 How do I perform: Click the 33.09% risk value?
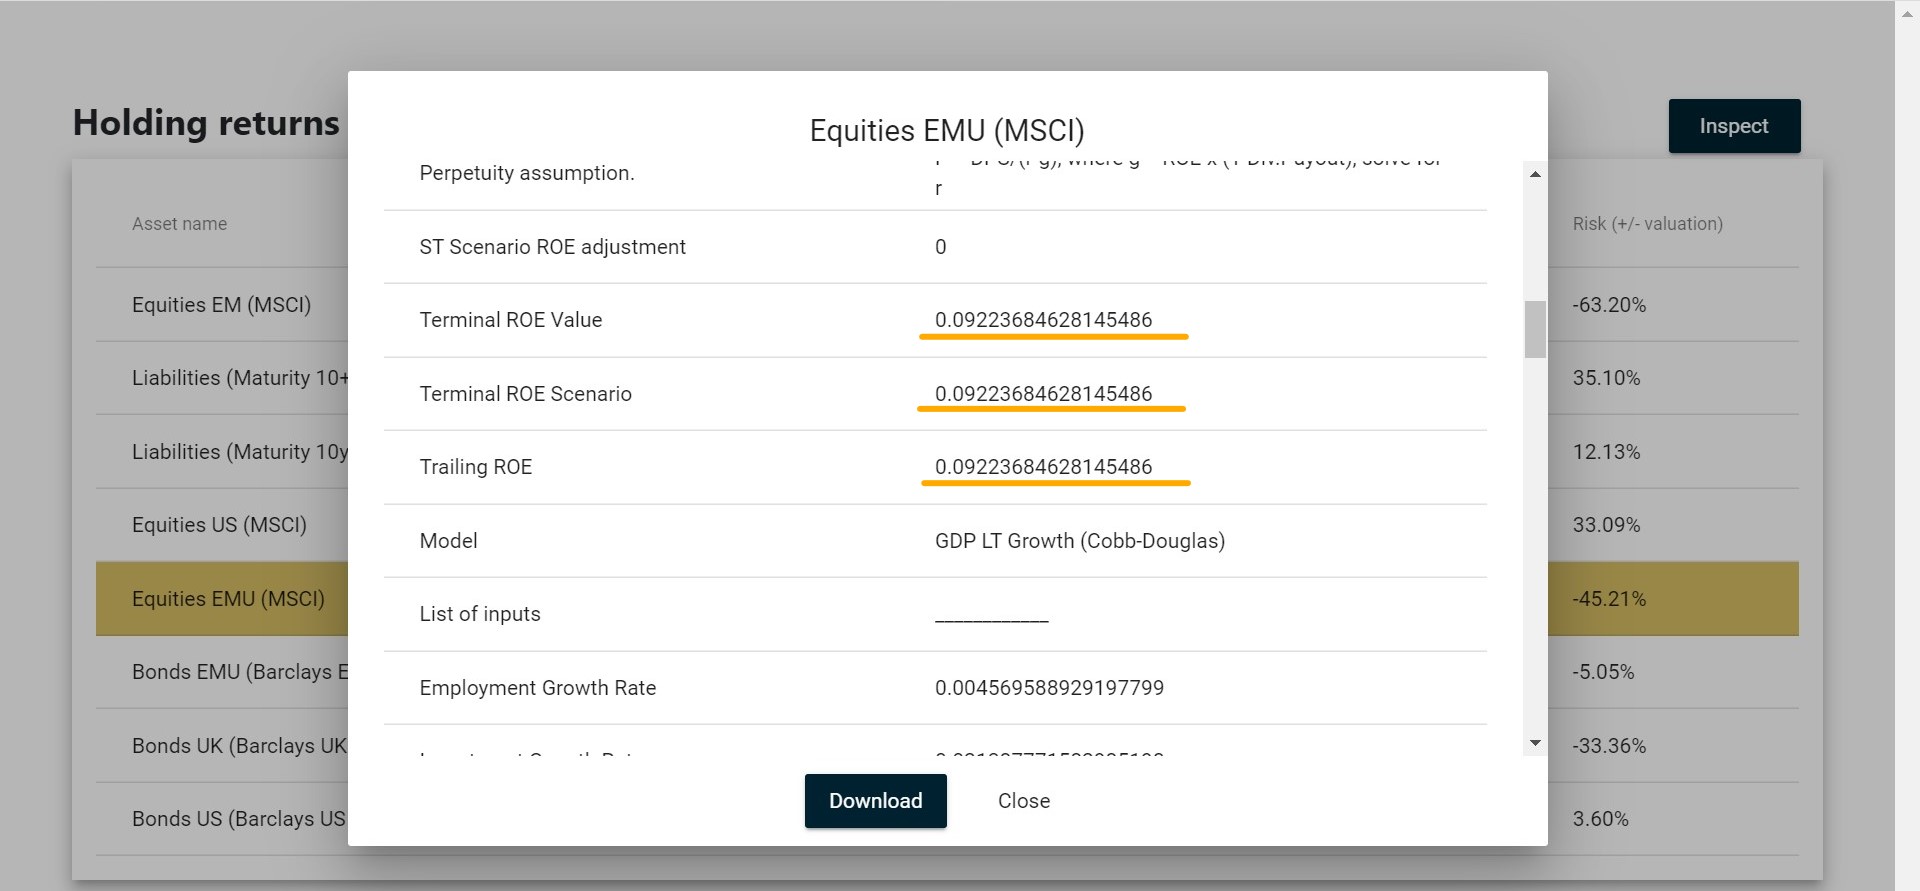click(1606, 525)
